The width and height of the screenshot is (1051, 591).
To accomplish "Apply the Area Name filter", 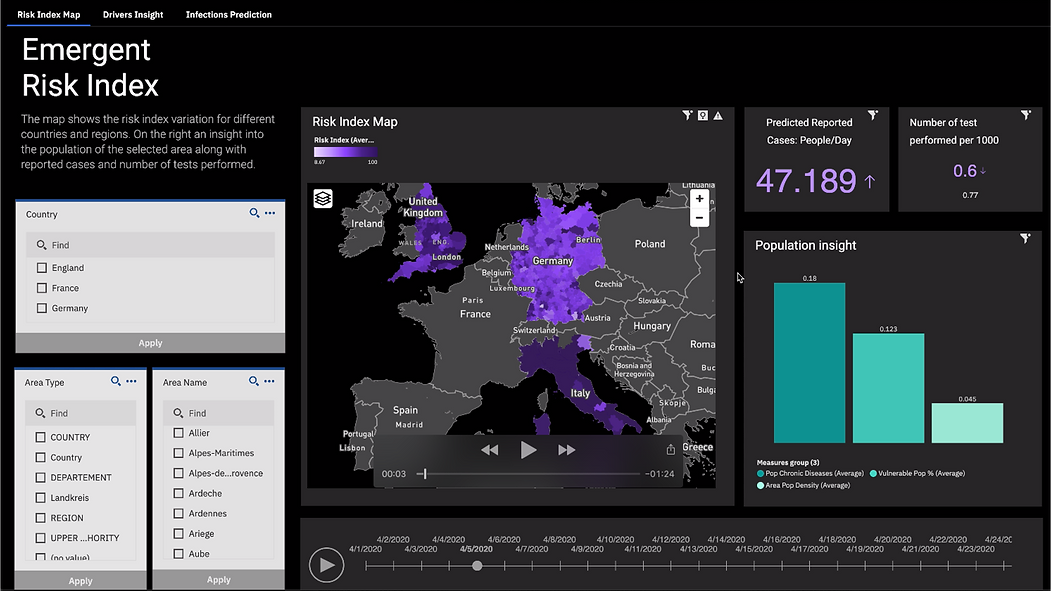I will pos(219,580).
